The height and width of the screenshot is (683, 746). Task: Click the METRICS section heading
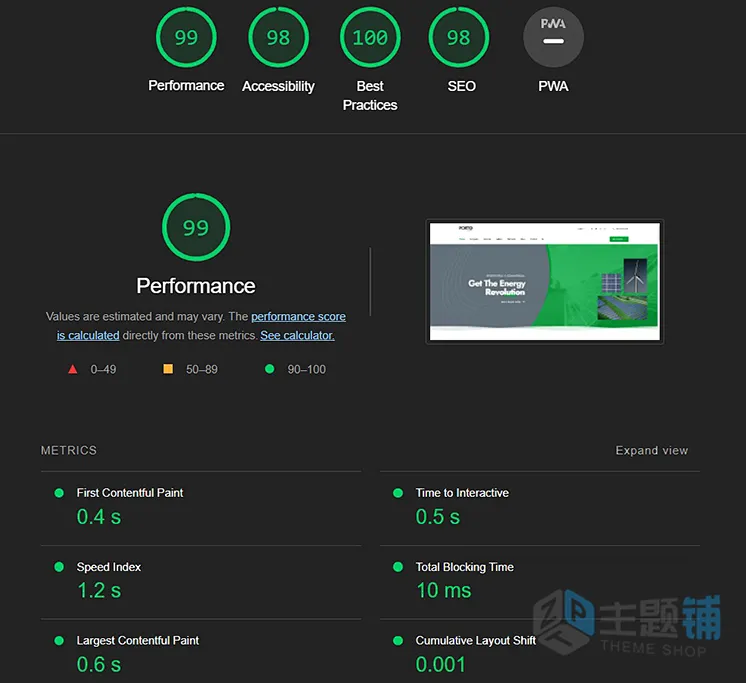click(69, 450)
